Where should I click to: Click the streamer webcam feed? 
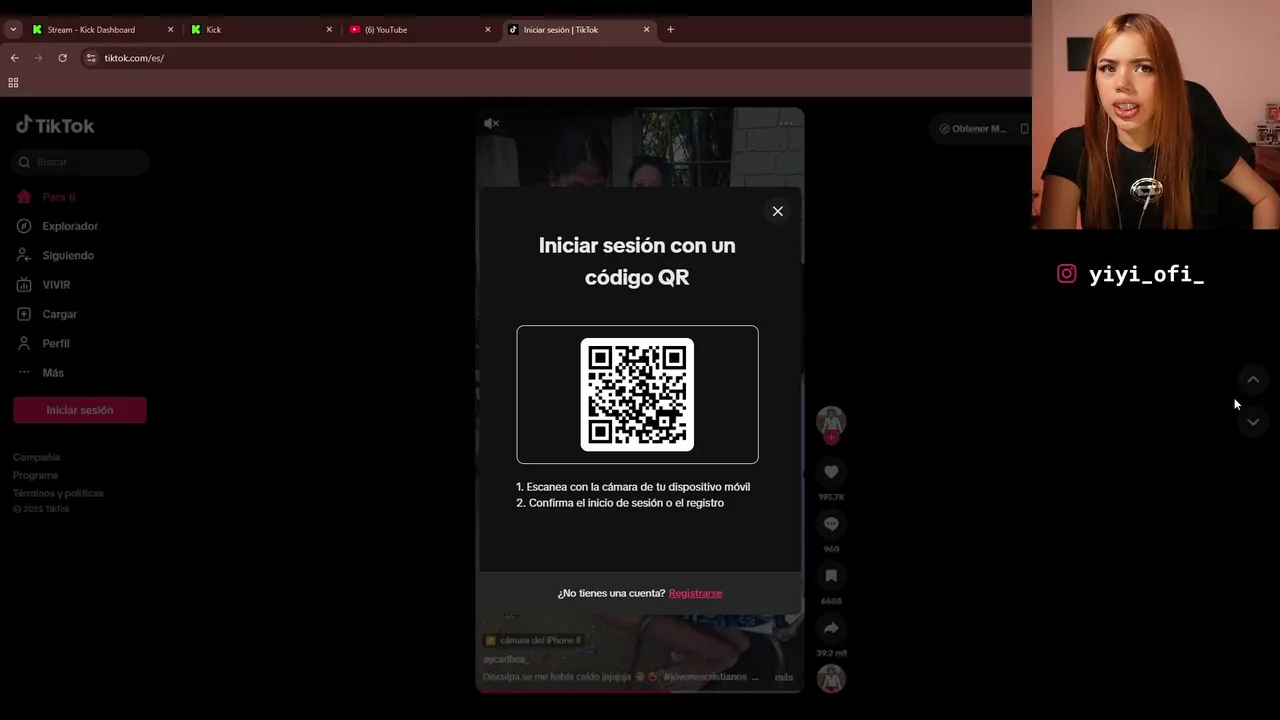pos(1156,115)
